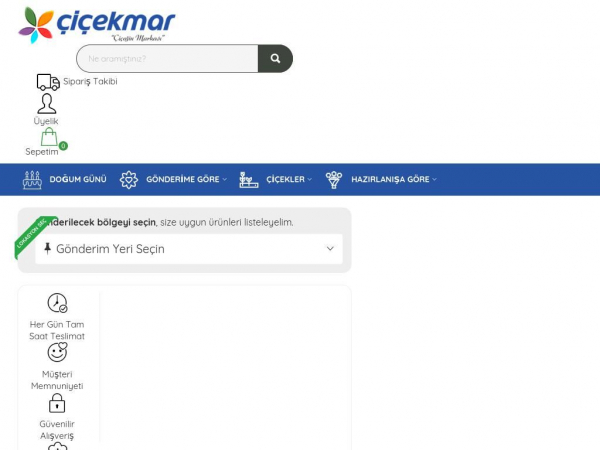Expand the Çiçekler dropdown menu
Image resolution: width=600 pixels, height=450 pixels.
click(x=288, y=180)
